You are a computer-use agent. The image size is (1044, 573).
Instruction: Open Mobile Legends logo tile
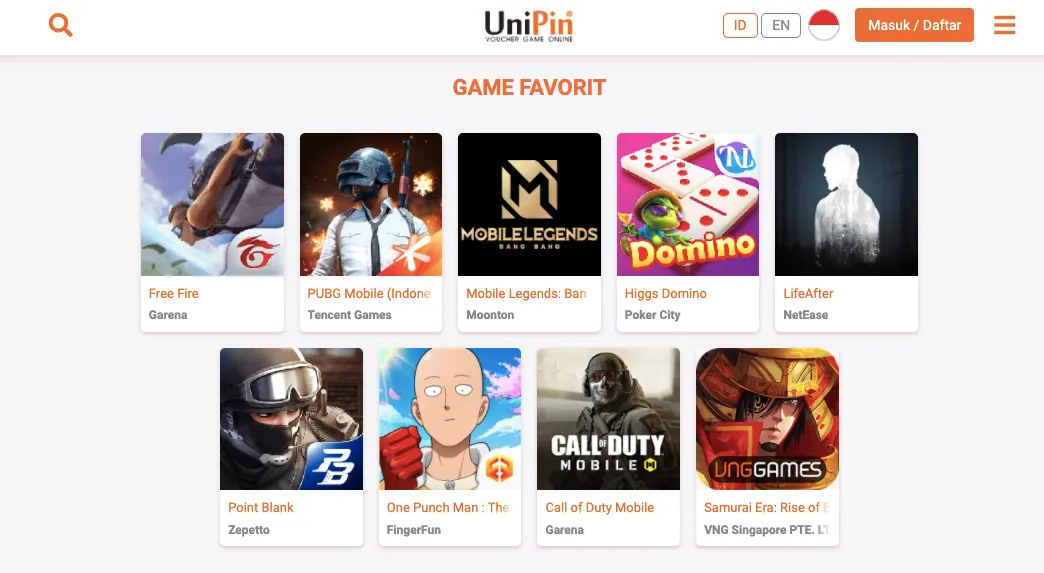pos(529,204)
